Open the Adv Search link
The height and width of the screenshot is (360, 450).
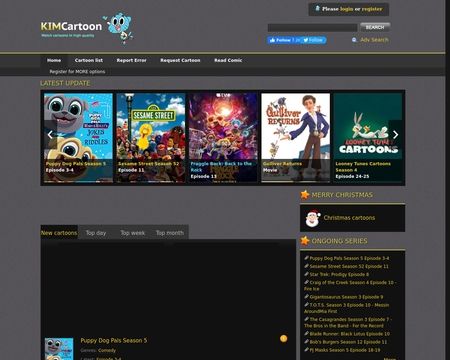click(x=374, y=40)
